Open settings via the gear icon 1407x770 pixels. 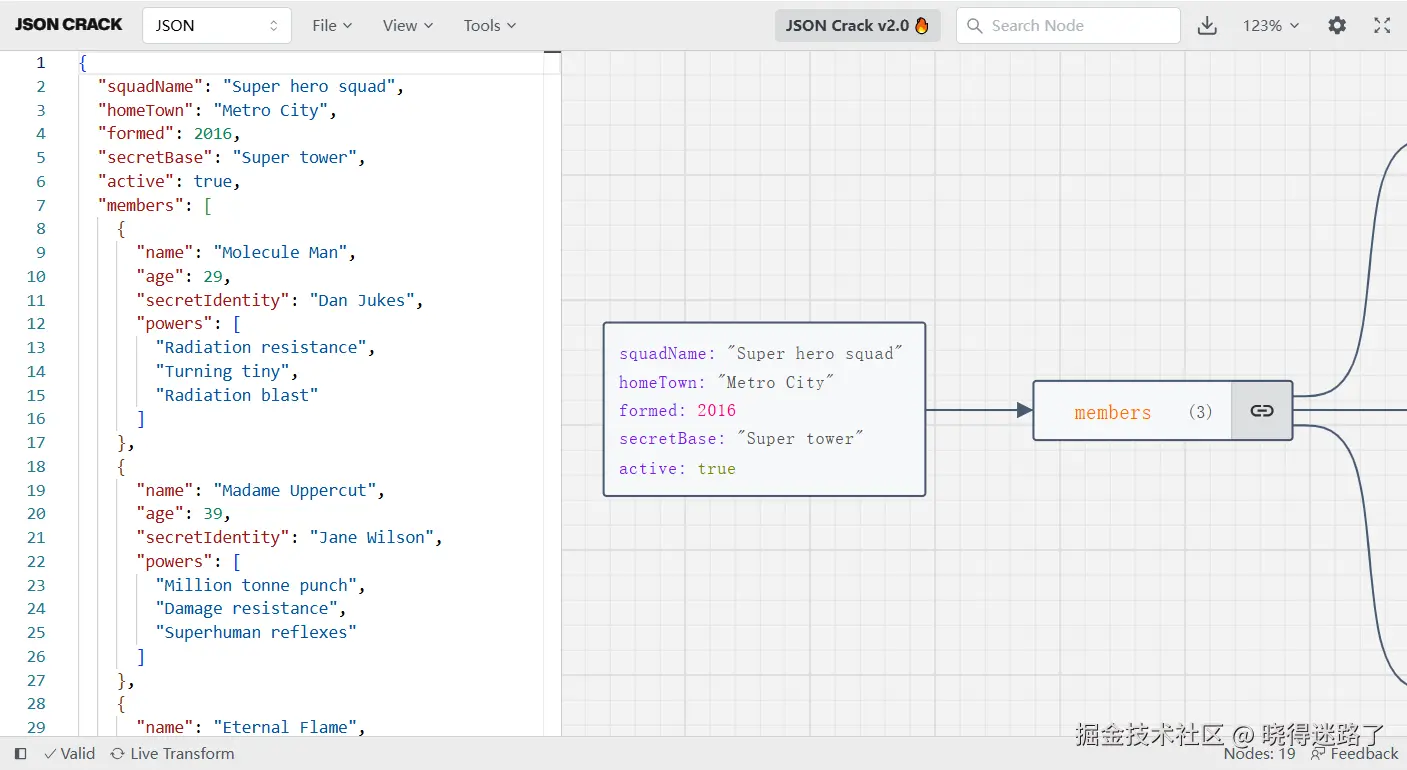coord(1337,26)
